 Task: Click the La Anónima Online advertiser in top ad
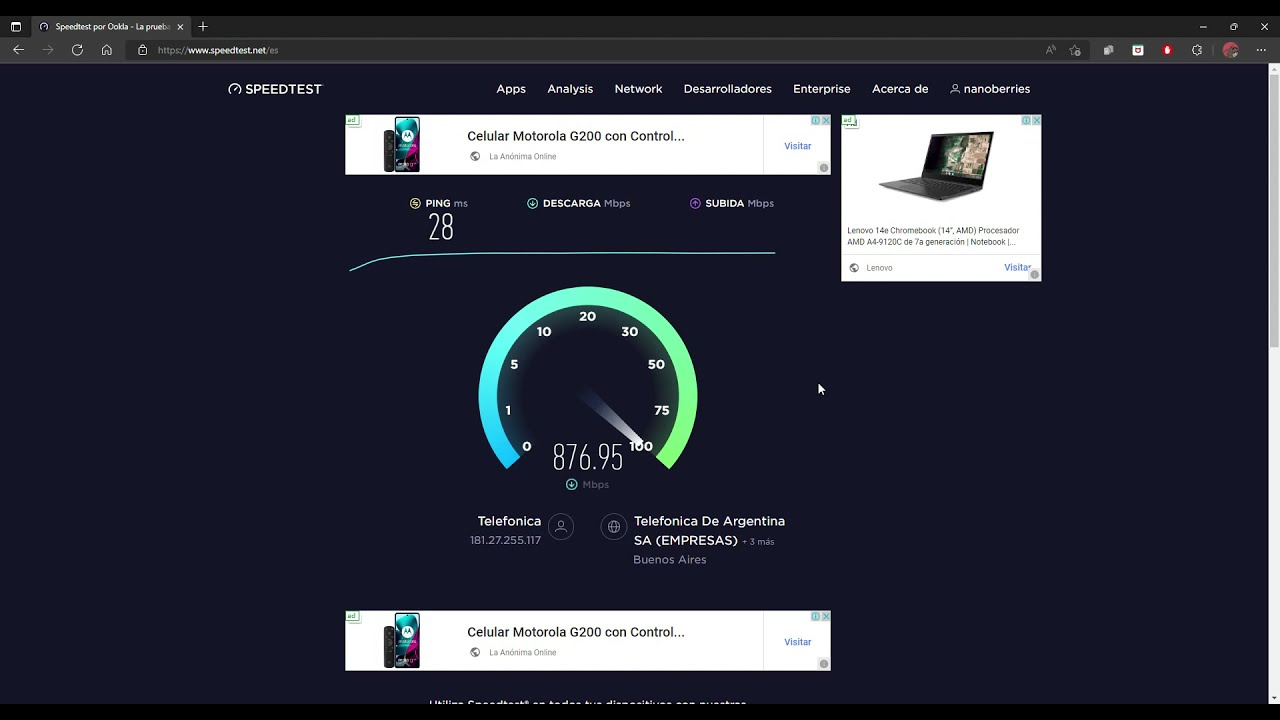tap(522, 157)
